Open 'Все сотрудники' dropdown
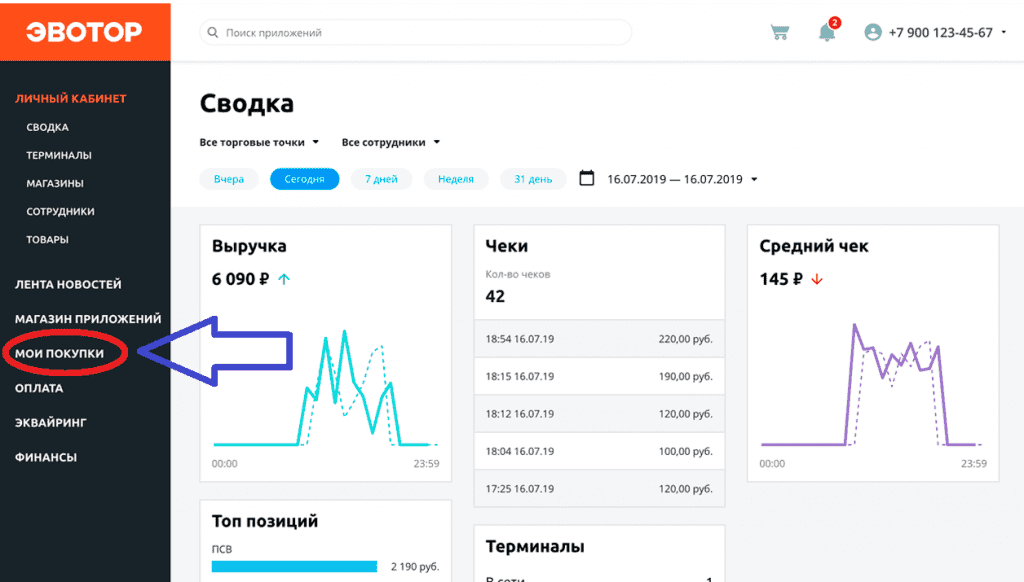Image resolution: width=1024 pixels, height=582 pixels. [391, 142]
